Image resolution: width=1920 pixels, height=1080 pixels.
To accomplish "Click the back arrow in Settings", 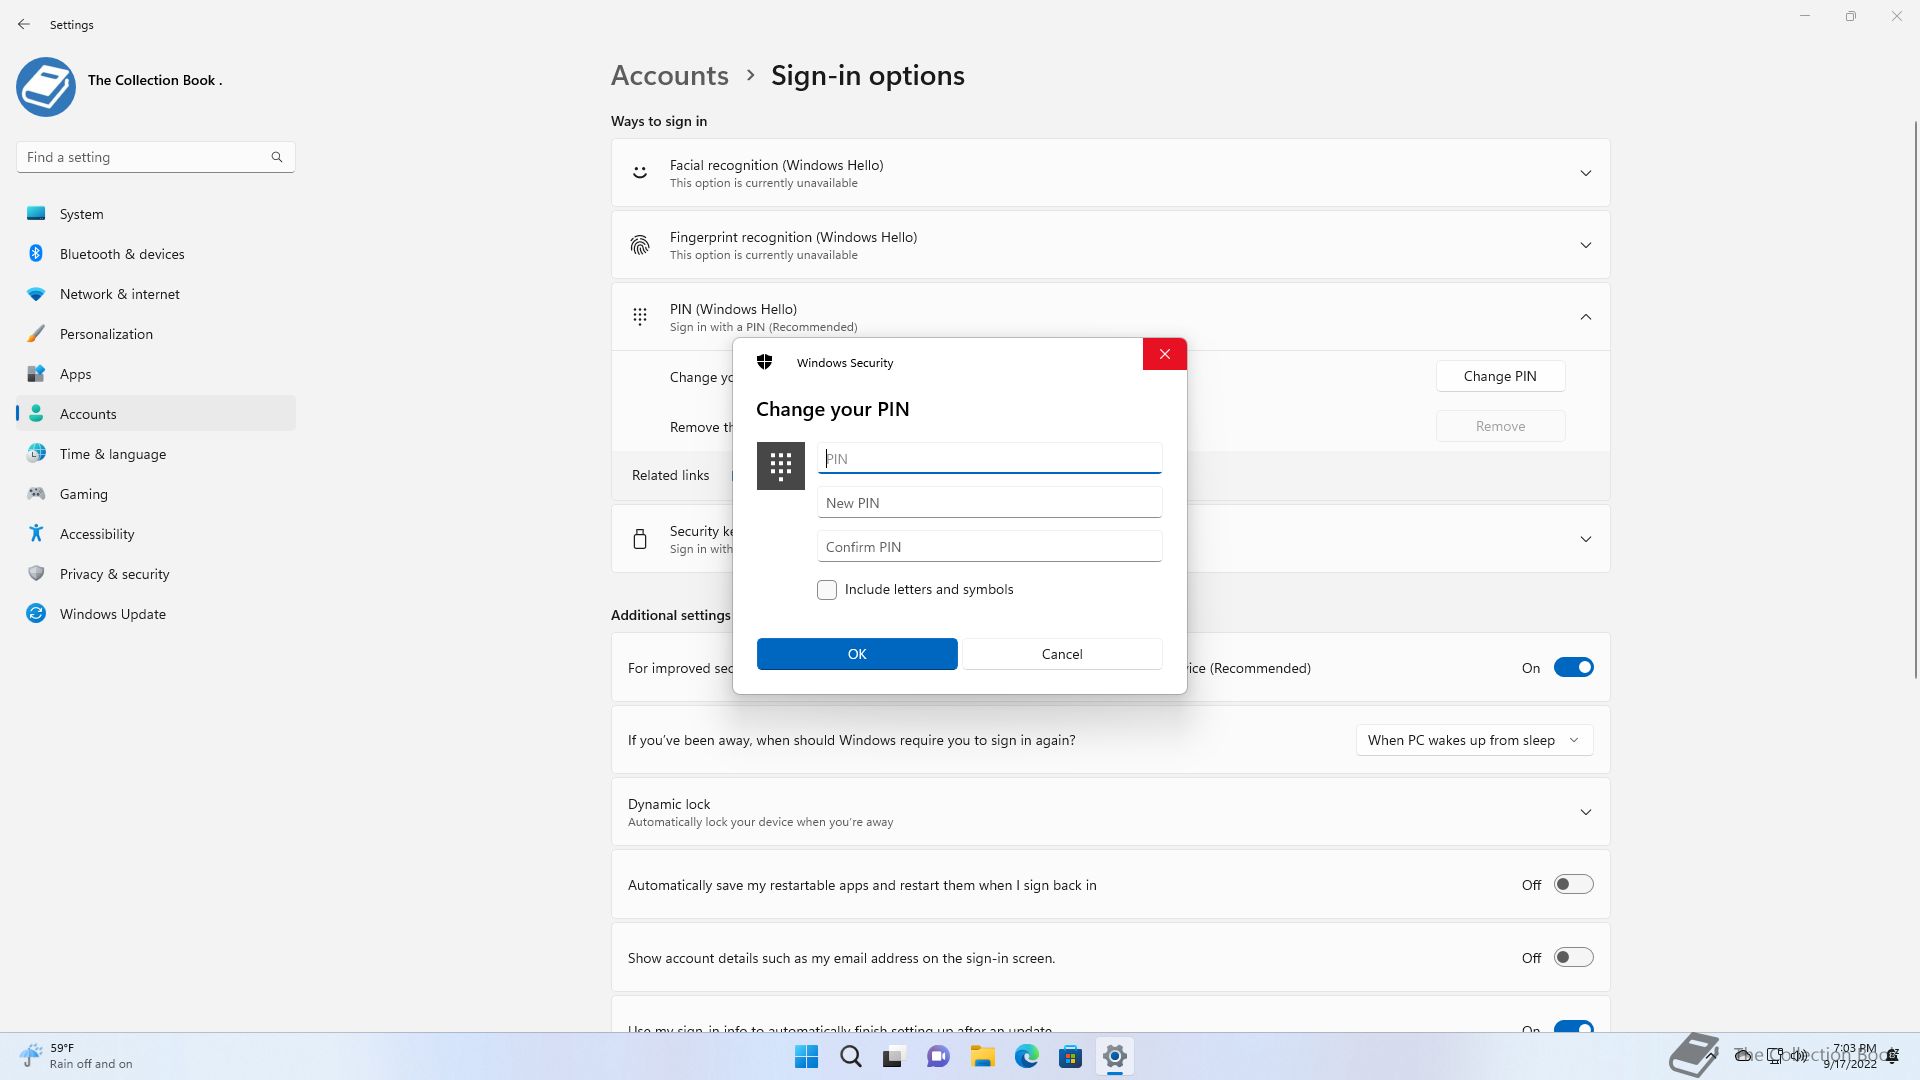I will [x=24, y=24].
